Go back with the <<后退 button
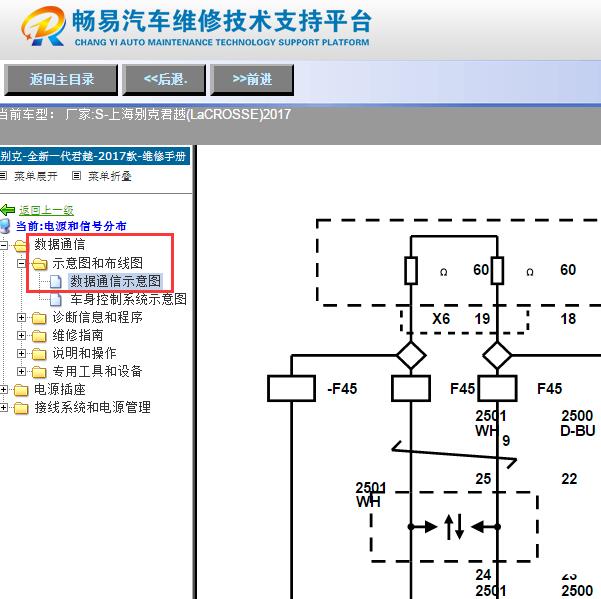The height and width of the screenshot is (599, 601). (x=164, y=79)
